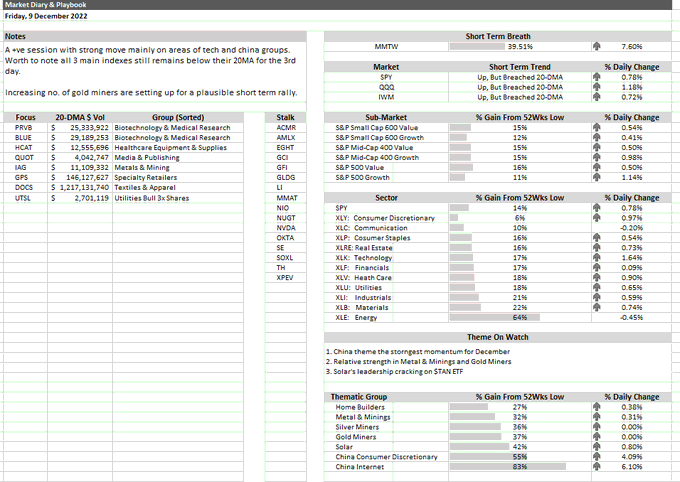Image resolution: width=680 pixels, height=482 pixels.
Task: Click the China theme momentum note line
Action: point(418,351)
